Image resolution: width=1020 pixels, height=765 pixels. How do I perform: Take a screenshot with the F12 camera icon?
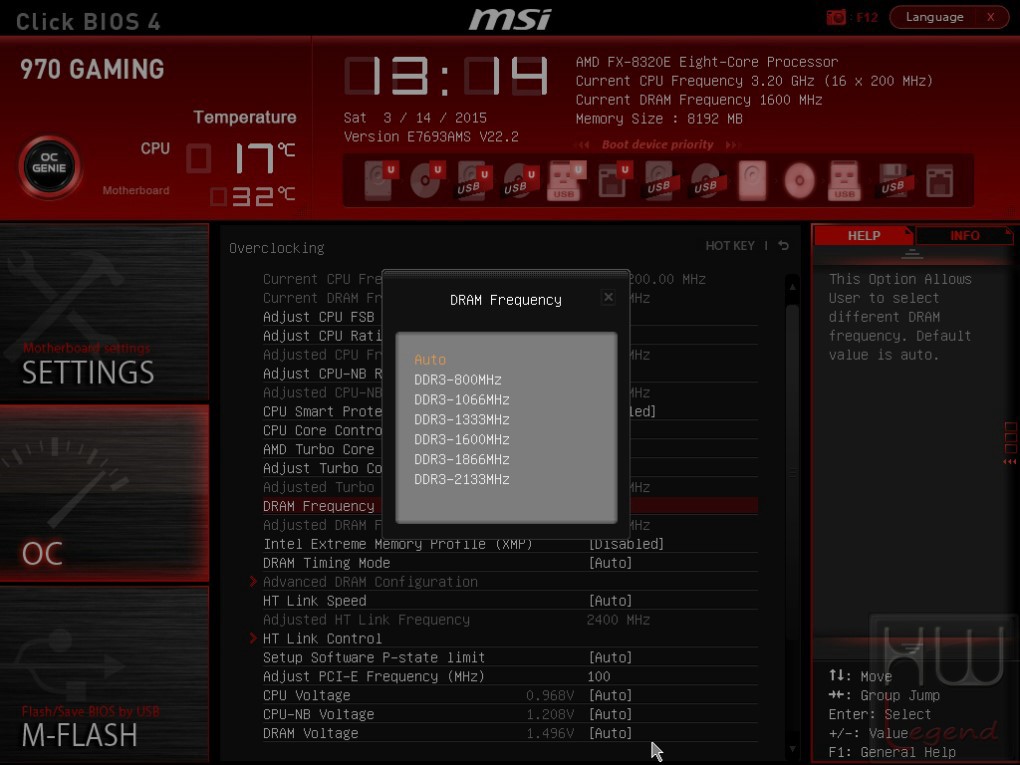click(x=836, y=17)
